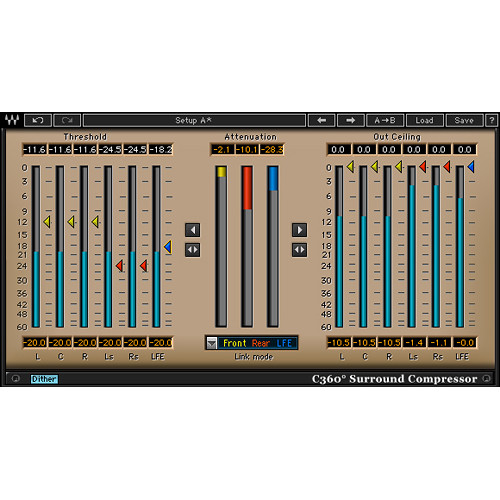Select the blue LFE threshold marker
The width and height of the screenshot is (500, 500).
click(x=168, y=247)
